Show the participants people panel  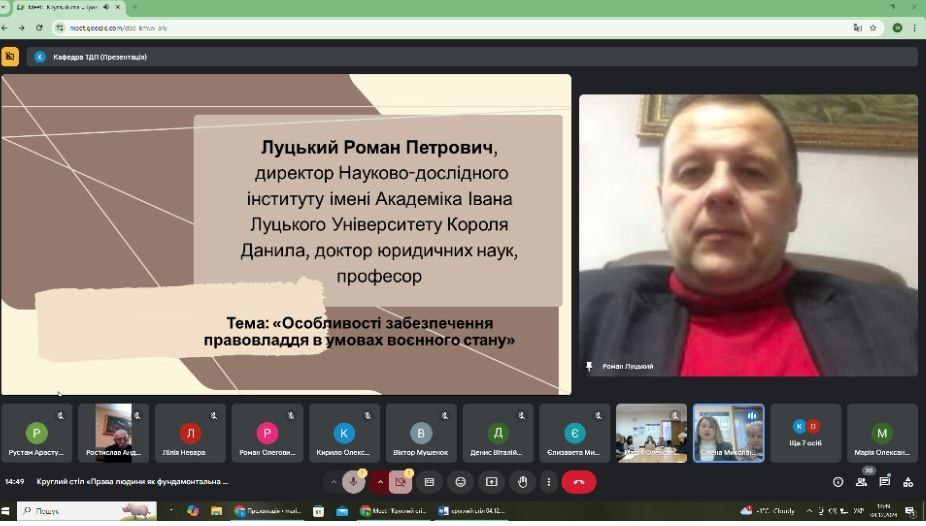pos(861,482)
